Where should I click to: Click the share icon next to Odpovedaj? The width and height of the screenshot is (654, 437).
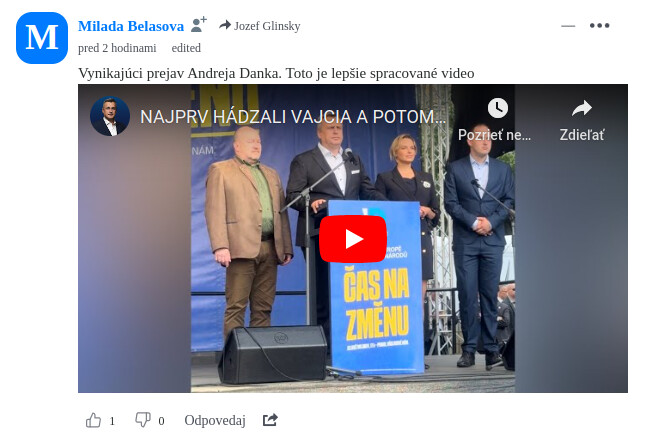[x=270, y=419]
